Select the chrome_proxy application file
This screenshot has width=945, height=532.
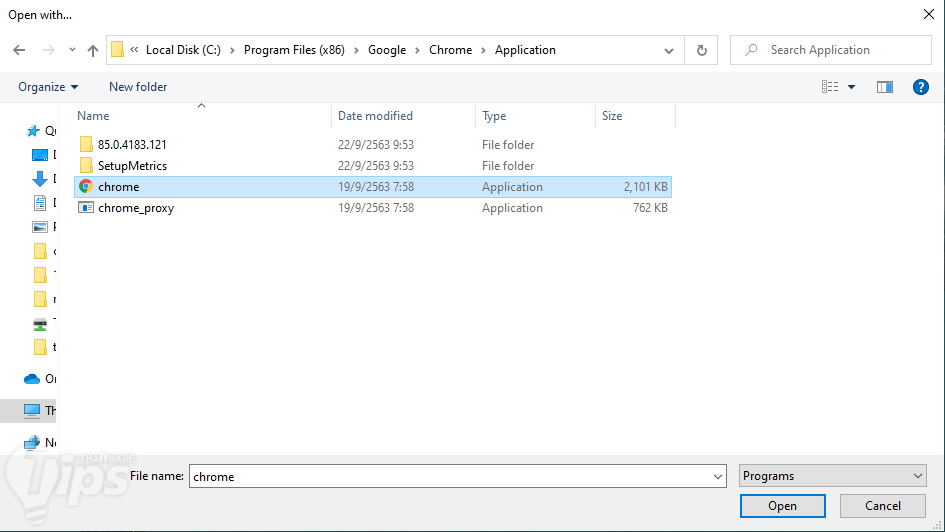(x=135, y=208)
